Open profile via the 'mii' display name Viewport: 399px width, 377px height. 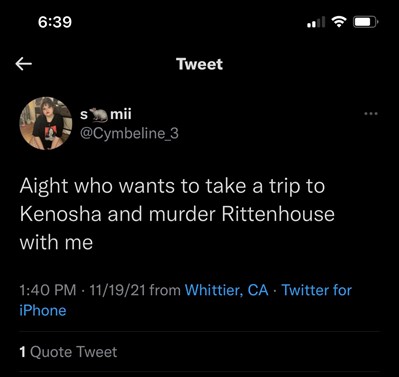(121, 114)
